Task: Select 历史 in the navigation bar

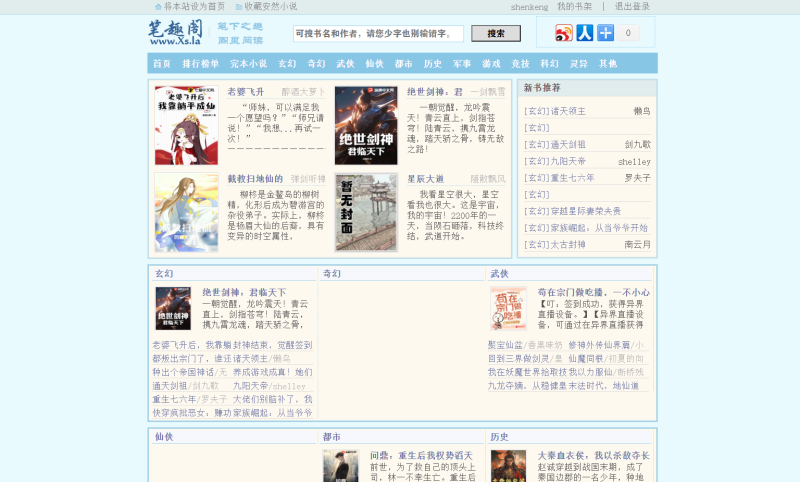Action: click(433, 64)
